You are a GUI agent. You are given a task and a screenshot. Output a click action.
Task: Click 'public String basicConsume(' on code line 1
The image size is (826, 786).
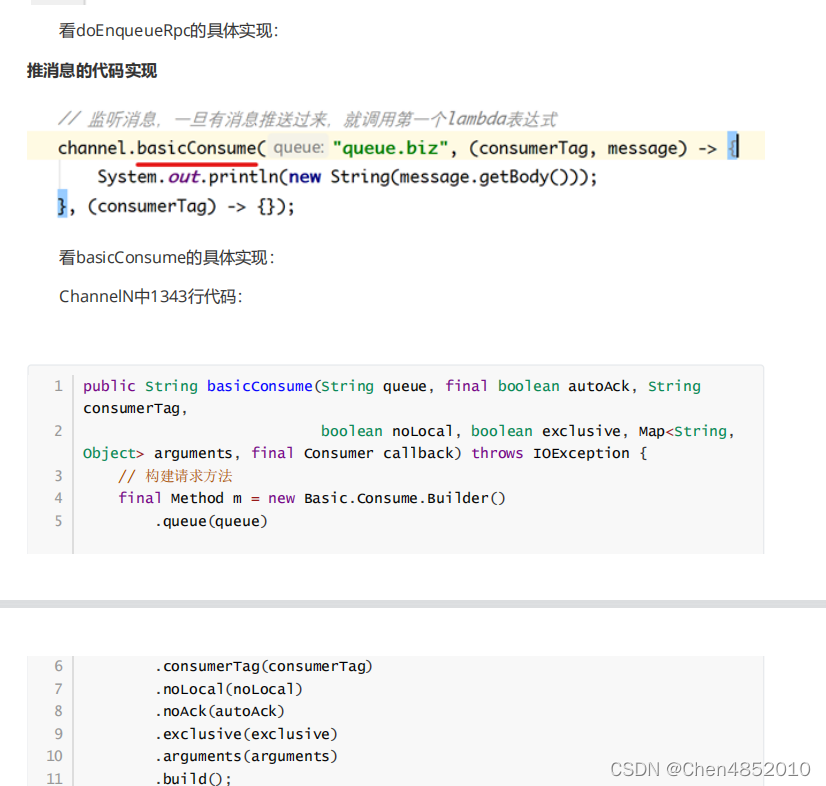[x=202, y=386]
